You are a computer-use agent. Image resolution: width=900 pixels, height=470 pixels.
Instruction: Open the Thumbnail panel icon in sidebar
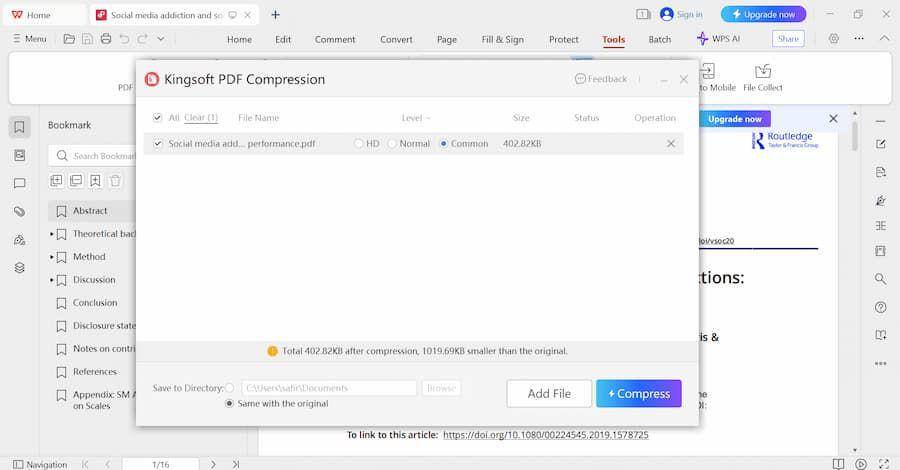pyautogui.click(x=20, y=155)
